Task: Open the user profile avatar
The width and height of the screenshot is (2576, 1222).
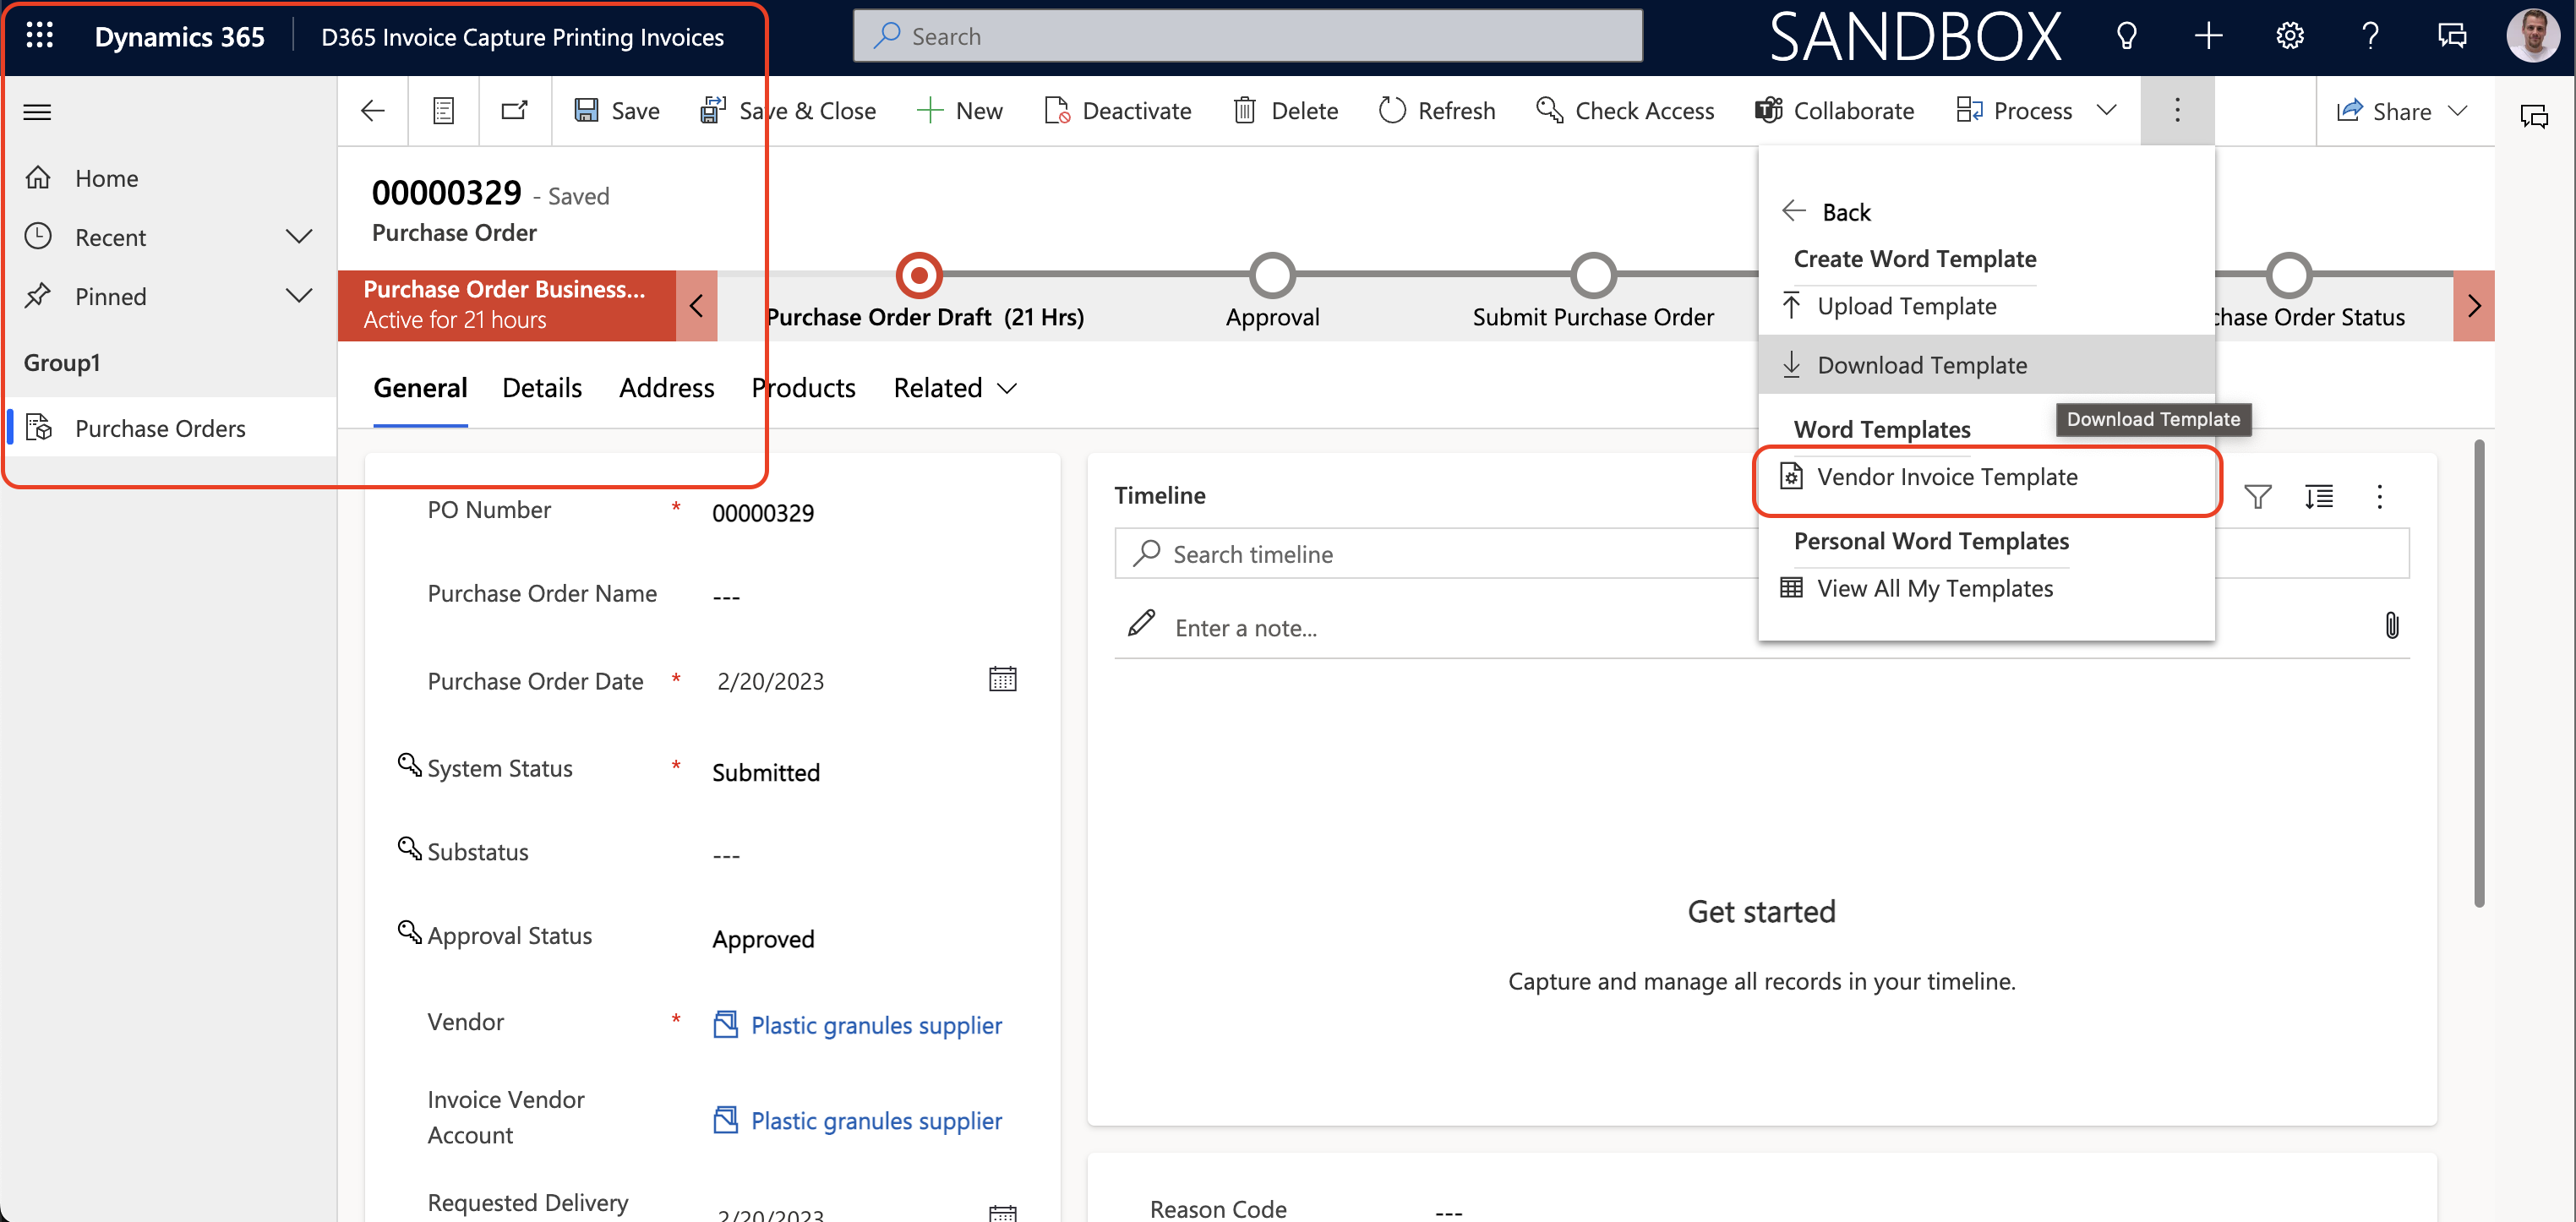Action: (2533, 36)
